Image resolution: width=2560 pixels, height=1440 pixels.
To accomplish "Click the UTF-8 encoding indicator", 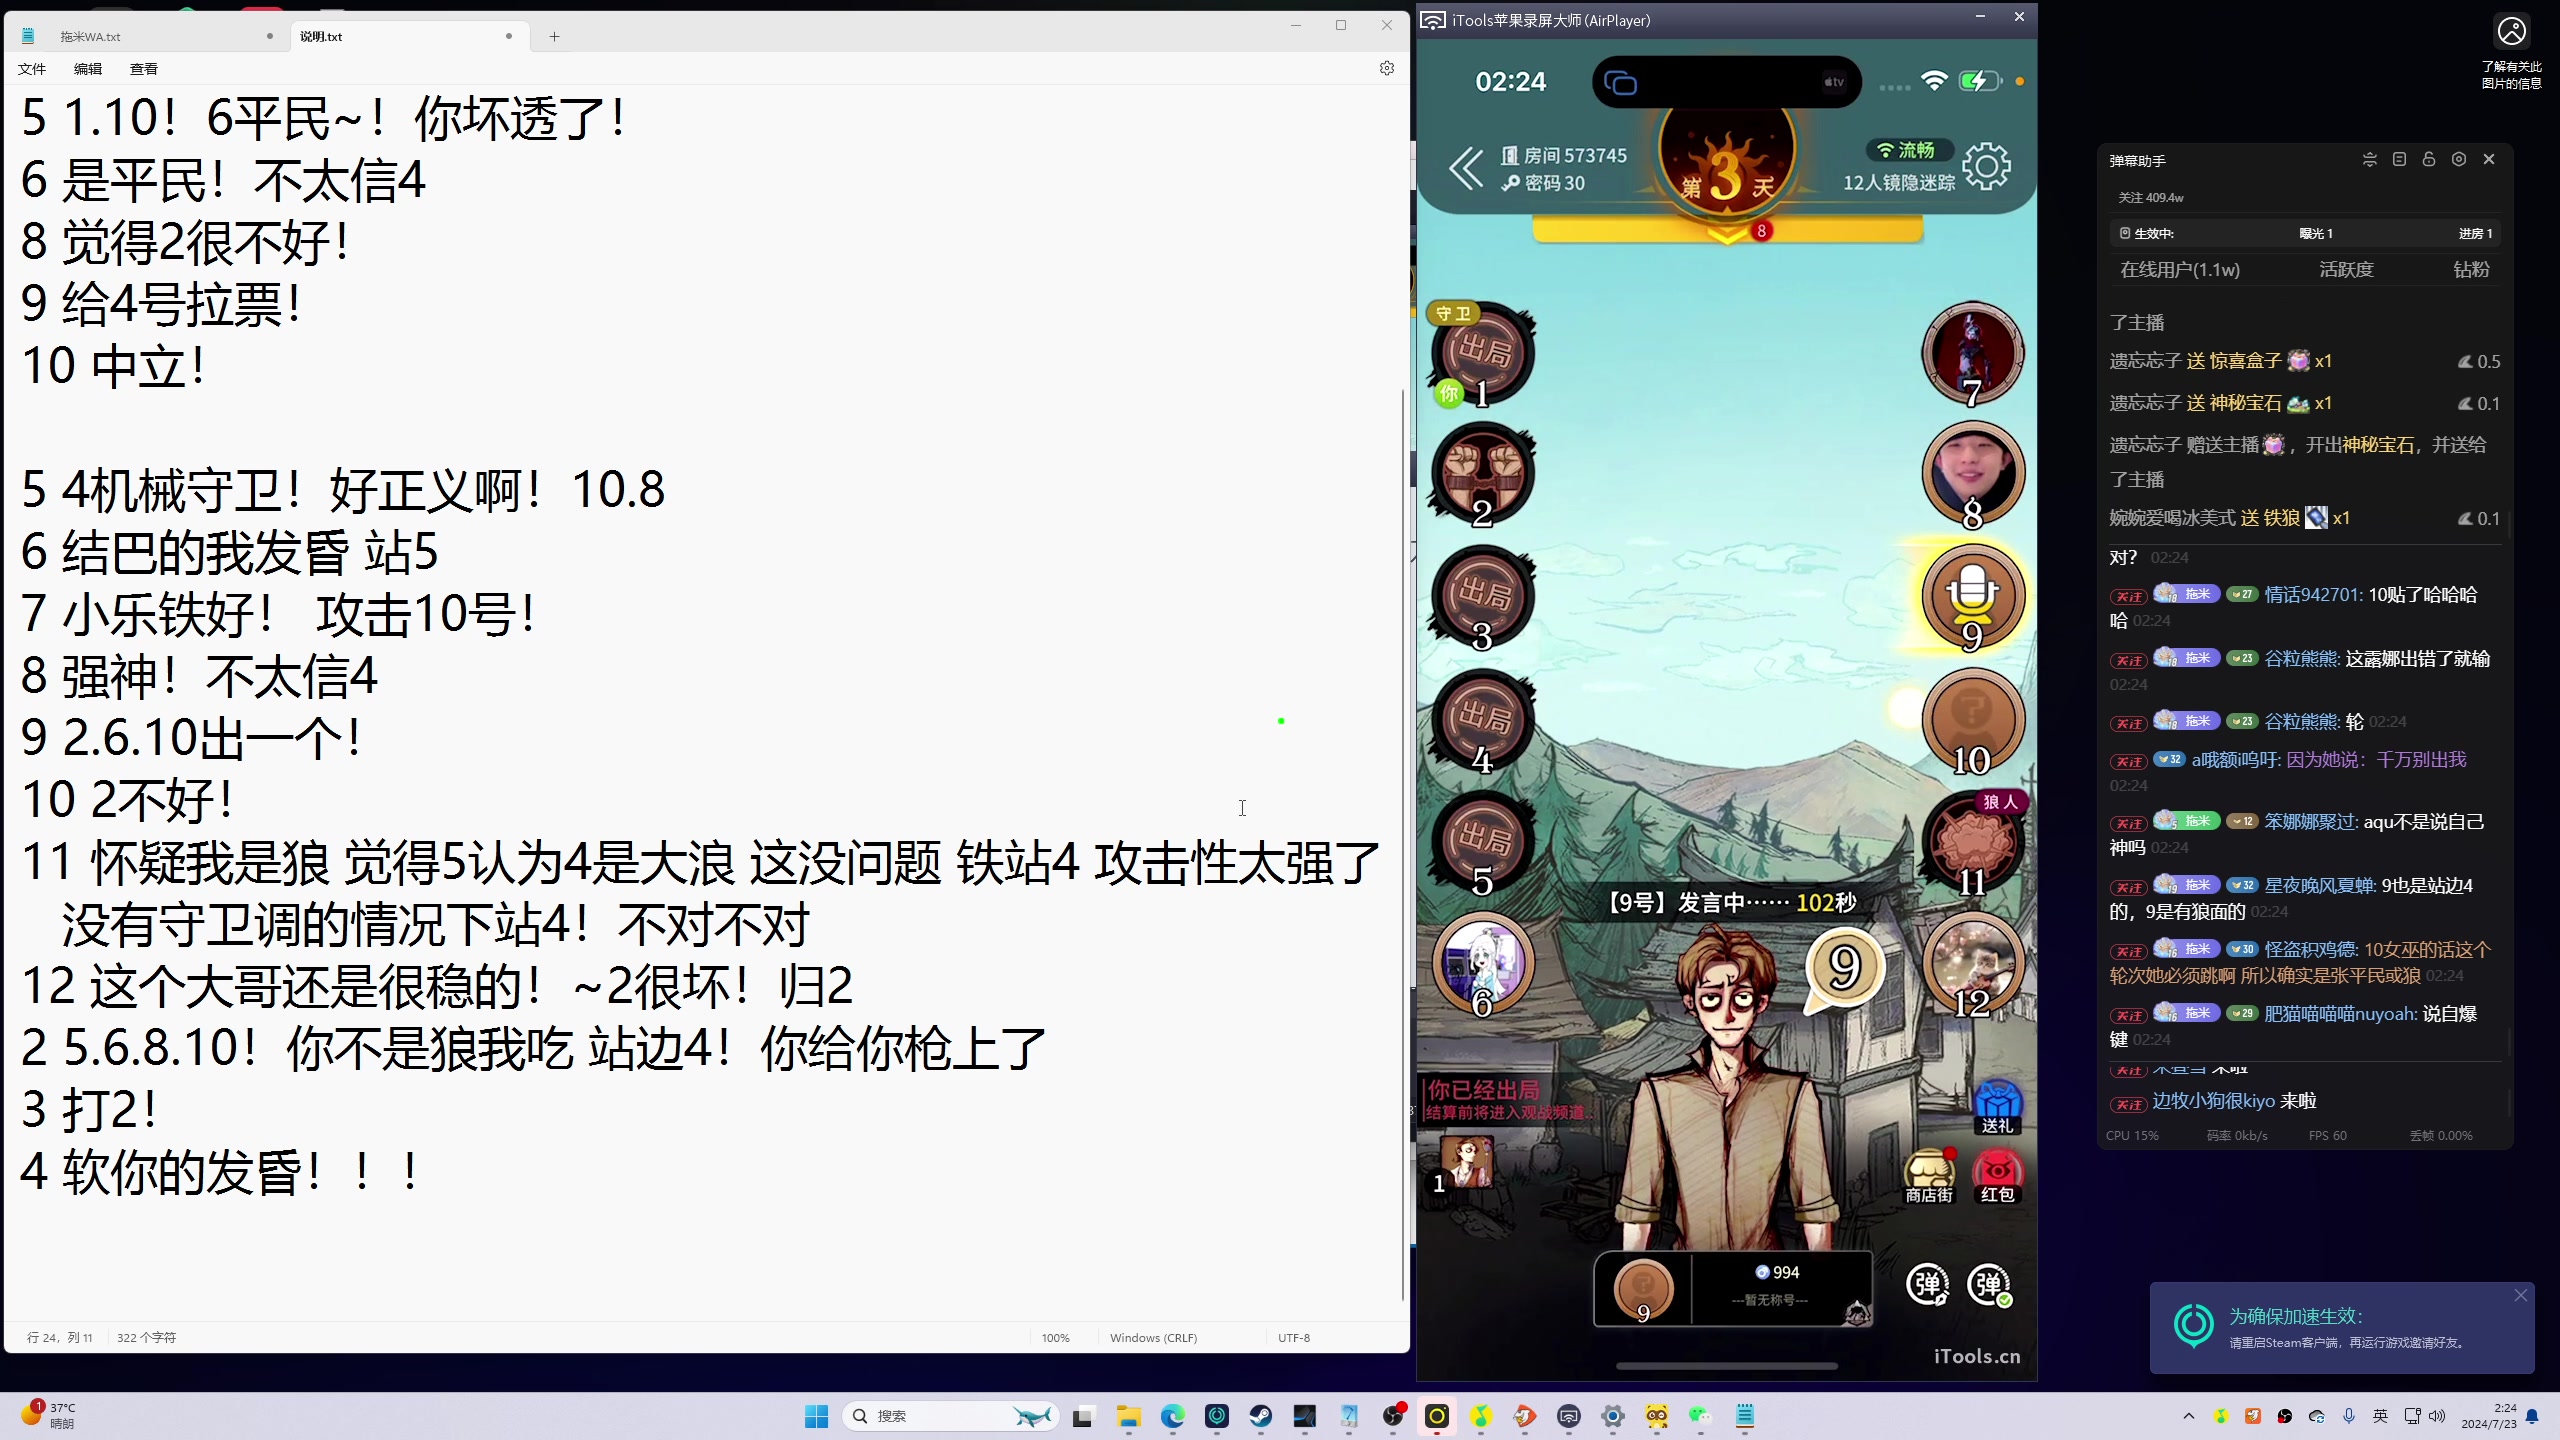I will (1294, 1338).
